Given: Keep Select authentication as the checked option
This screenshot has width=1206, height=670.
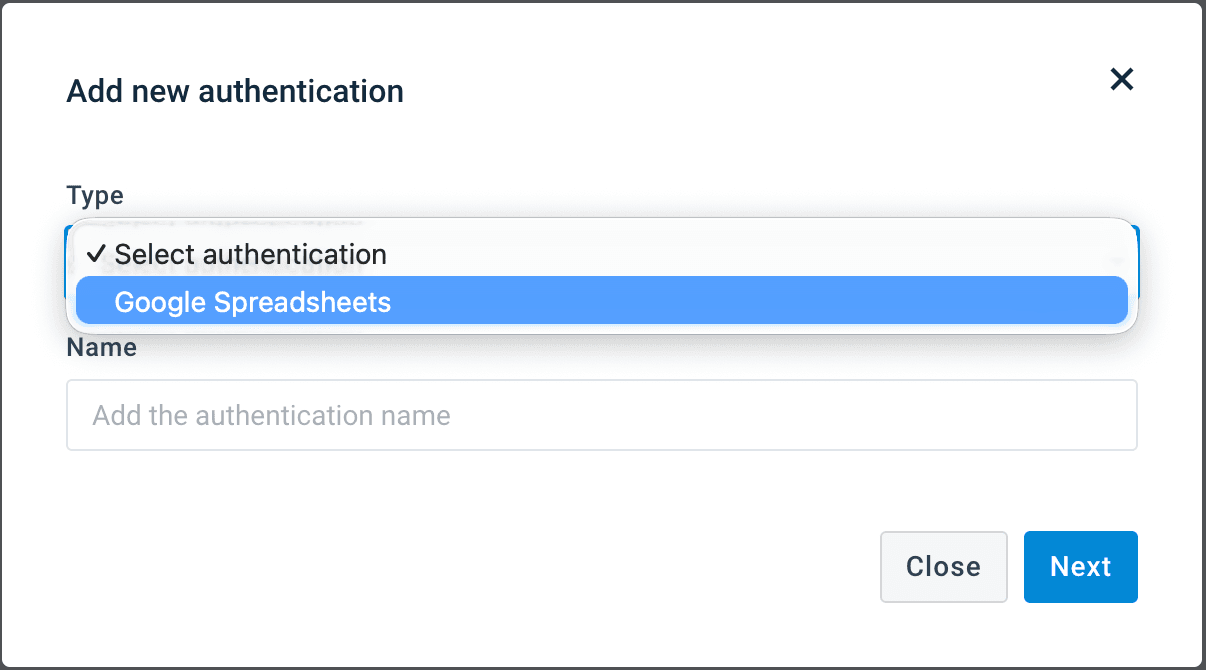Looking at the screenshot, I should pyautogui.click(x=250, y=254).
